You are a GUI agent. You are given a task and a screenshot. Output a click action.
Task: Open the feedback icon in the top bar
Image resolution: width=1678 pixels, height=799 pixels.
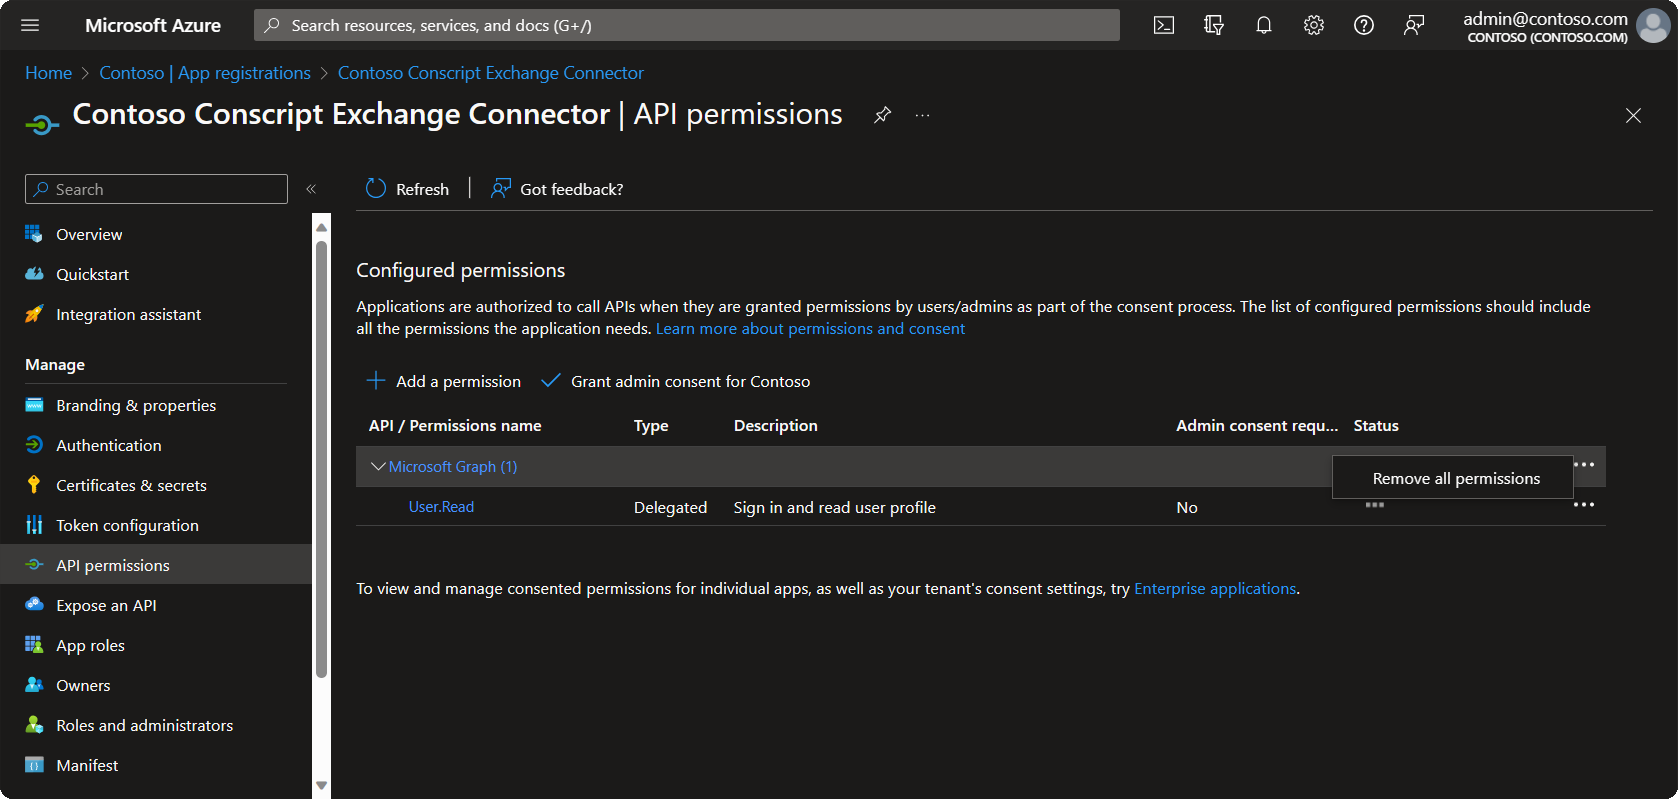pos(1414,25)
